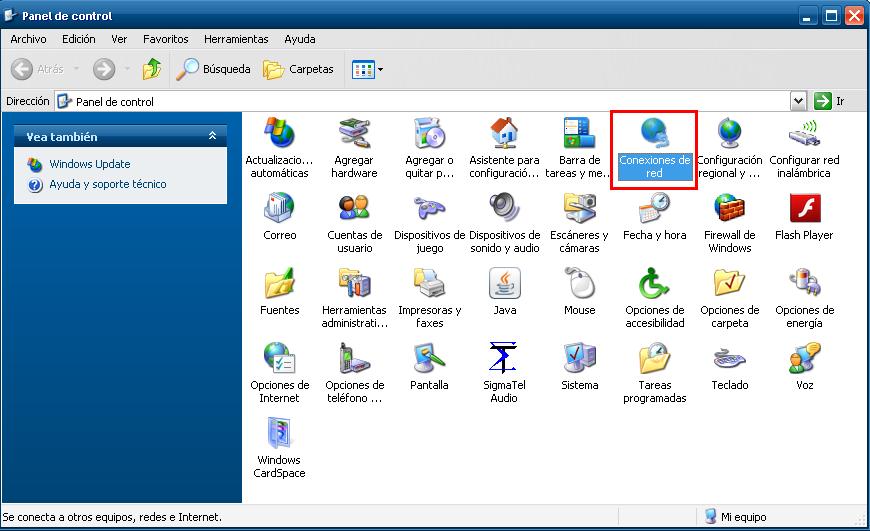Click the Búsqueda toolbar button
The width and height of the screenshot is (870, 531).
[214, 69]
